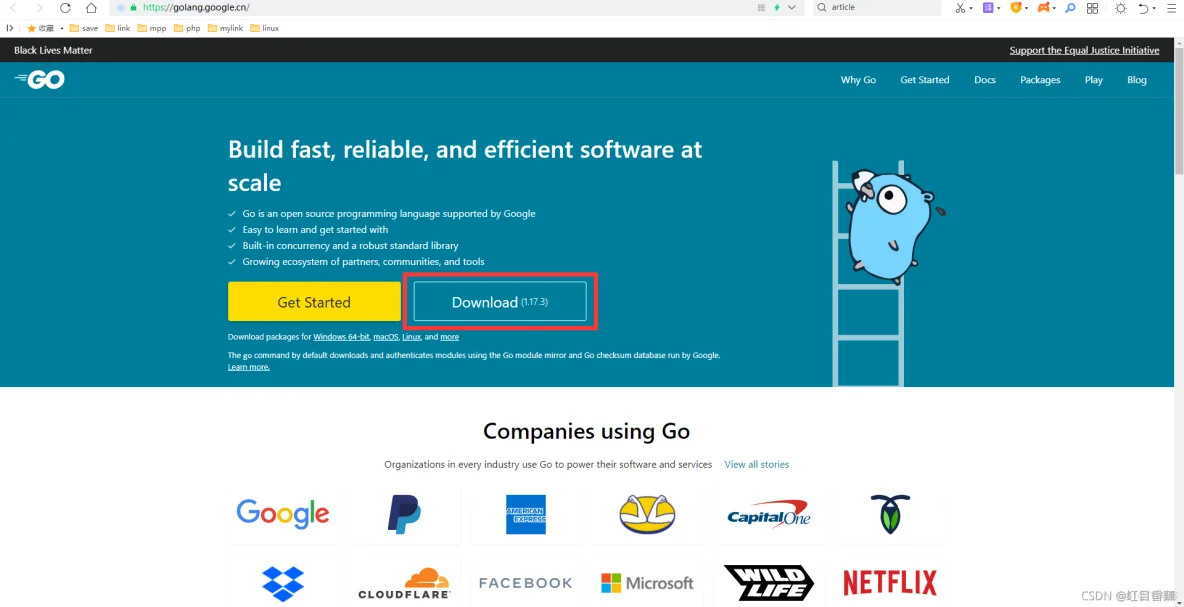Open the 'php' bookmark folder
Viewport: 1184px width, 607px height.
click(187, 28)
